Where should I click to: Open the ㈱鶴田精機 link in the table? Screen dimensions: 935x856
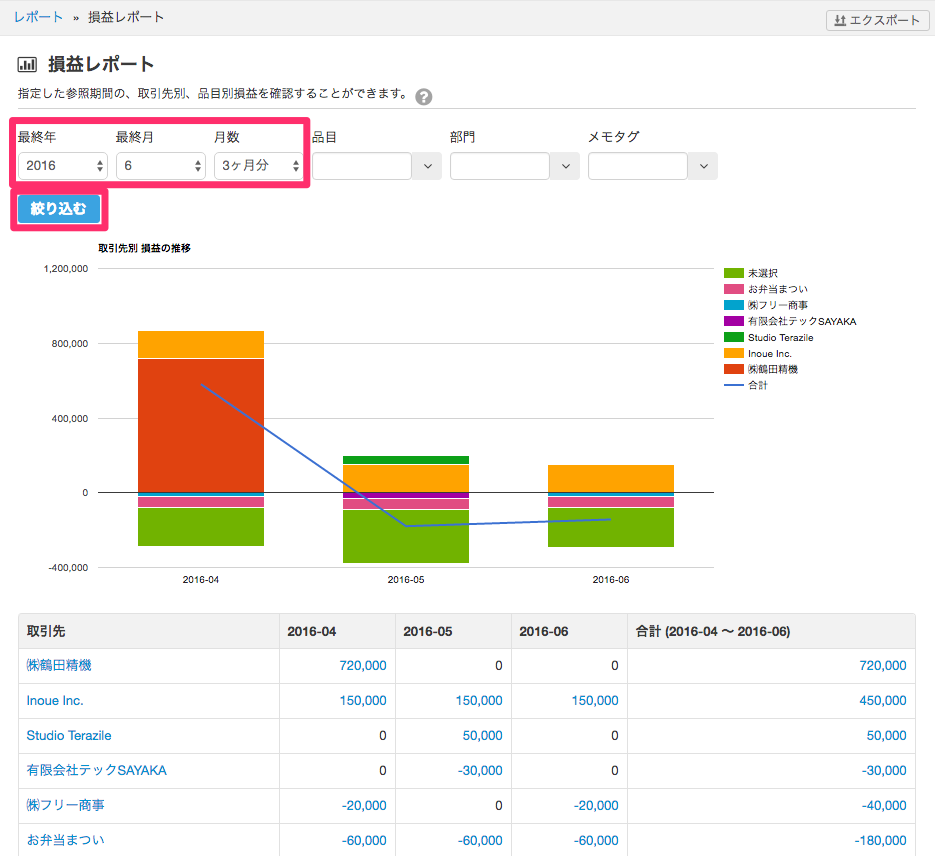(x=59, y=665)
